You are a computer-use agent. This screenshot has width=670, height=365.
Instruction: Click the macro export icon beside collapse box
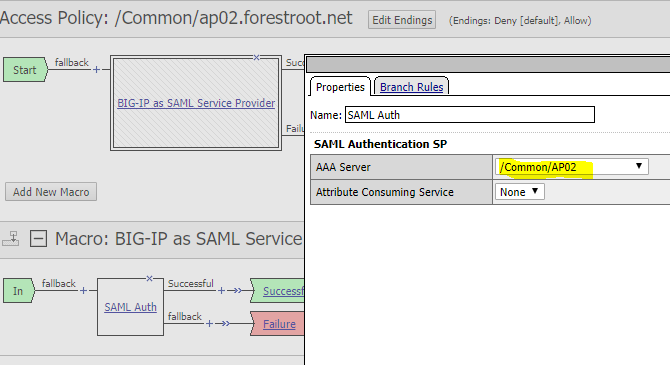(11, 238)
